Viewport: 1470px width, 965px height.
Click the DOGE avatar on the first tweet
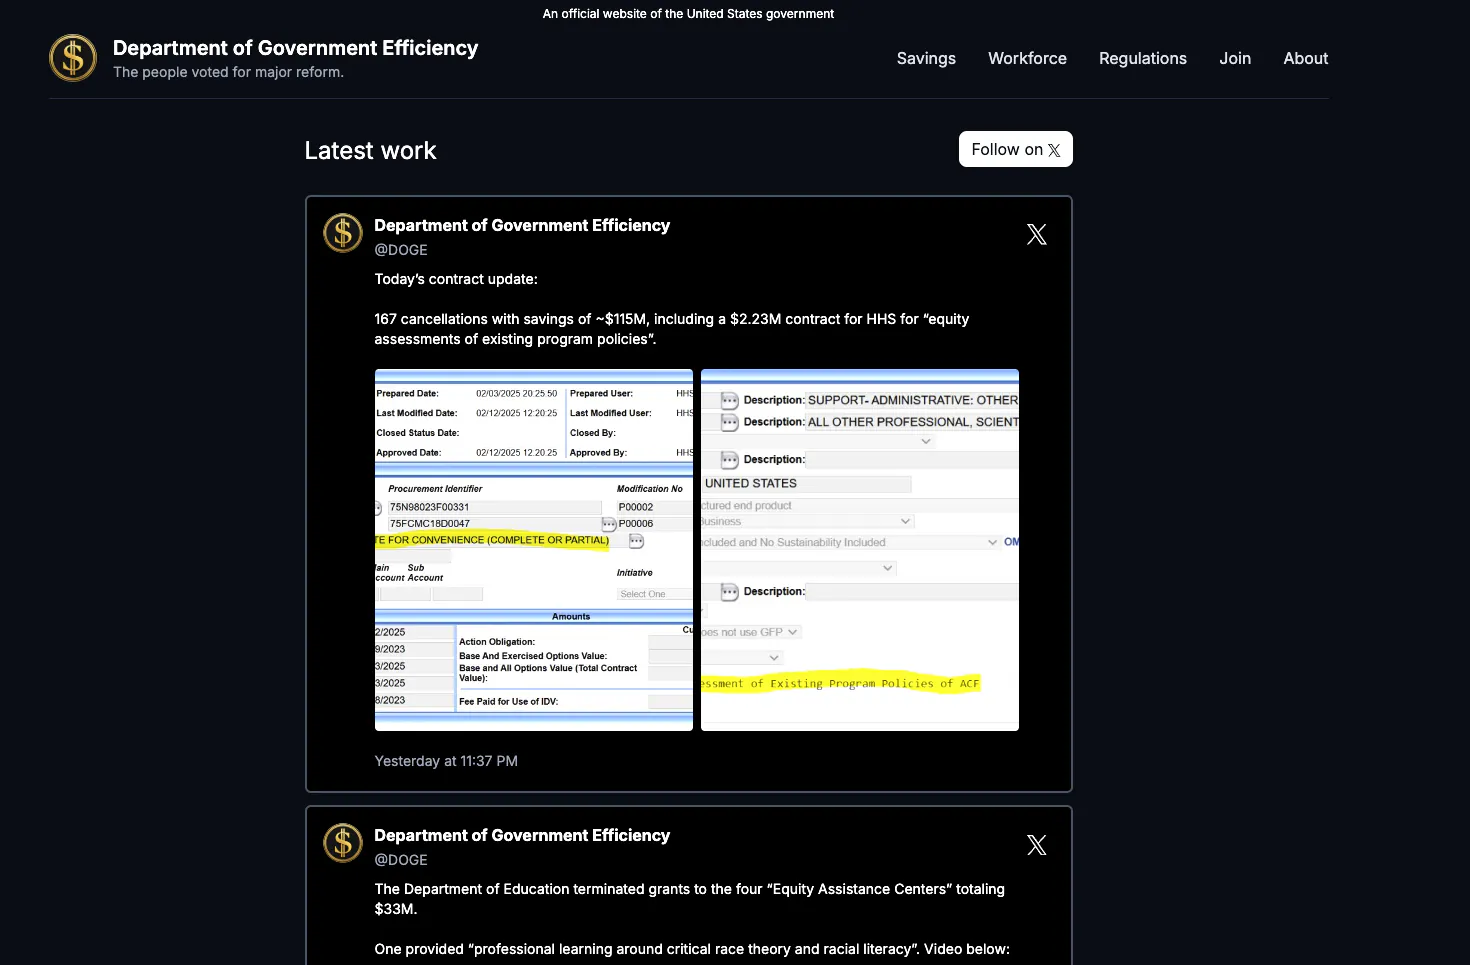pyautogui.click(x=342, y=233)
